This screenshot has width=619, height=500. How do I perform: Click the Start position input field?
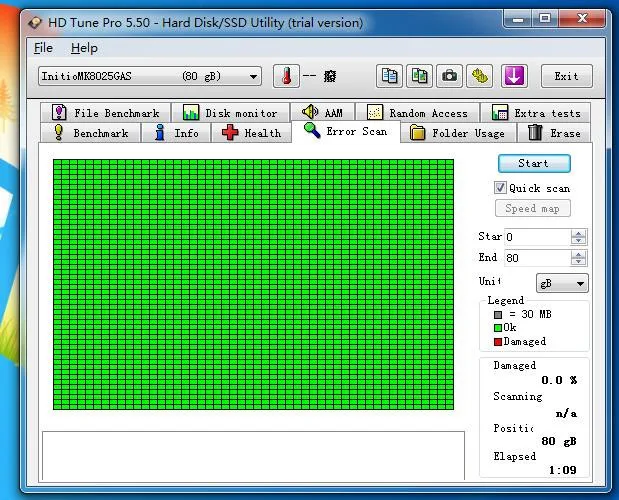click(537, 237)
